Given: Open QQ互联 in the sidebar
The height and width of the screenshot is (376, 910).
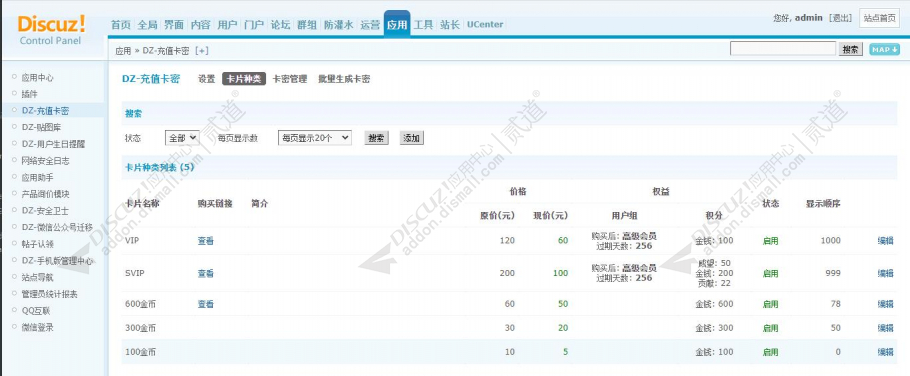Looking at the screenshot, I should (x=36, y=310).
